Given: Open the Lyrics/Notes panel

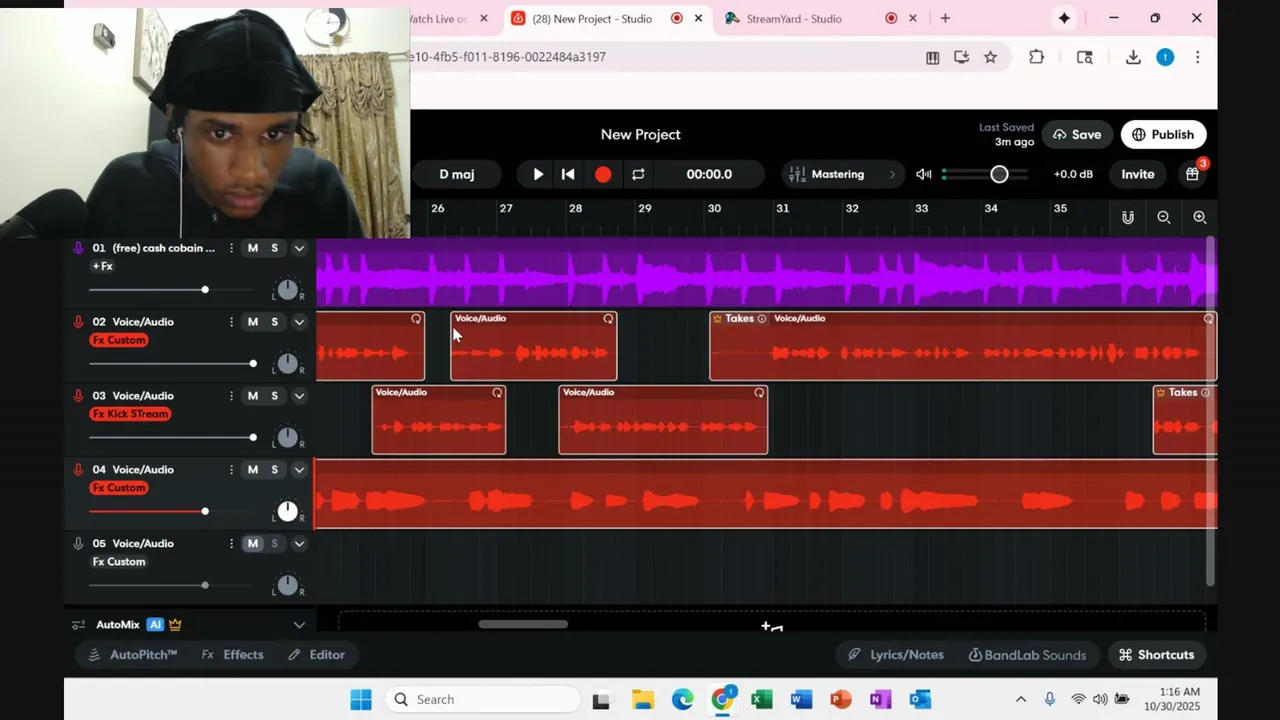Looking at the screenshot, I should coord(896,655).
